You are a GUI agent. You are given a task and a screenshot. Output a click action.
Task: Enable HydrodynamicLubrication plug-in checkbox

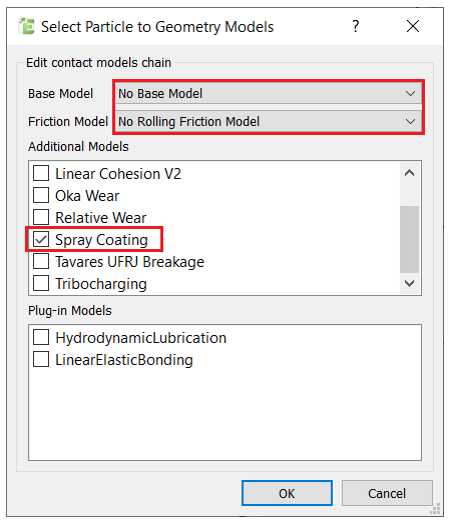point(41,338)
